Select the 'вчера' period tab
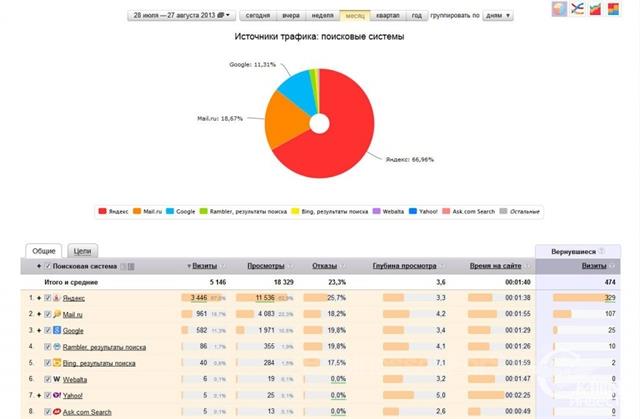This screenshot has height=419, width=640. point(291,16)
